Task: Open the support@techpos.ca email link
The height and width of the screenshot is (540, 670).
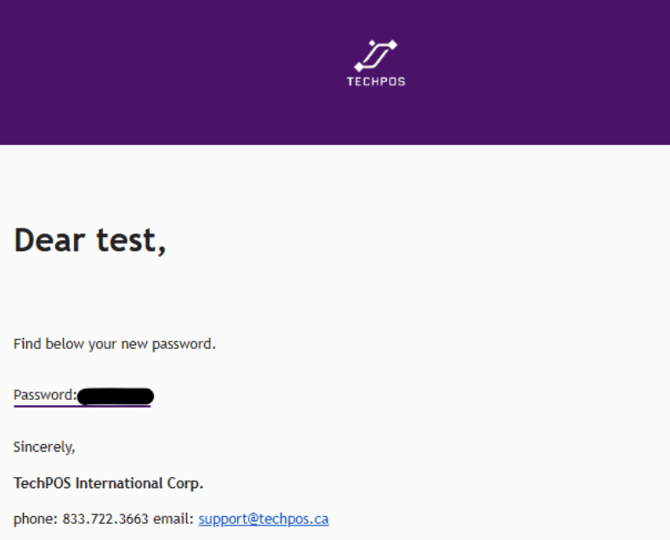Action: point(263,519)
